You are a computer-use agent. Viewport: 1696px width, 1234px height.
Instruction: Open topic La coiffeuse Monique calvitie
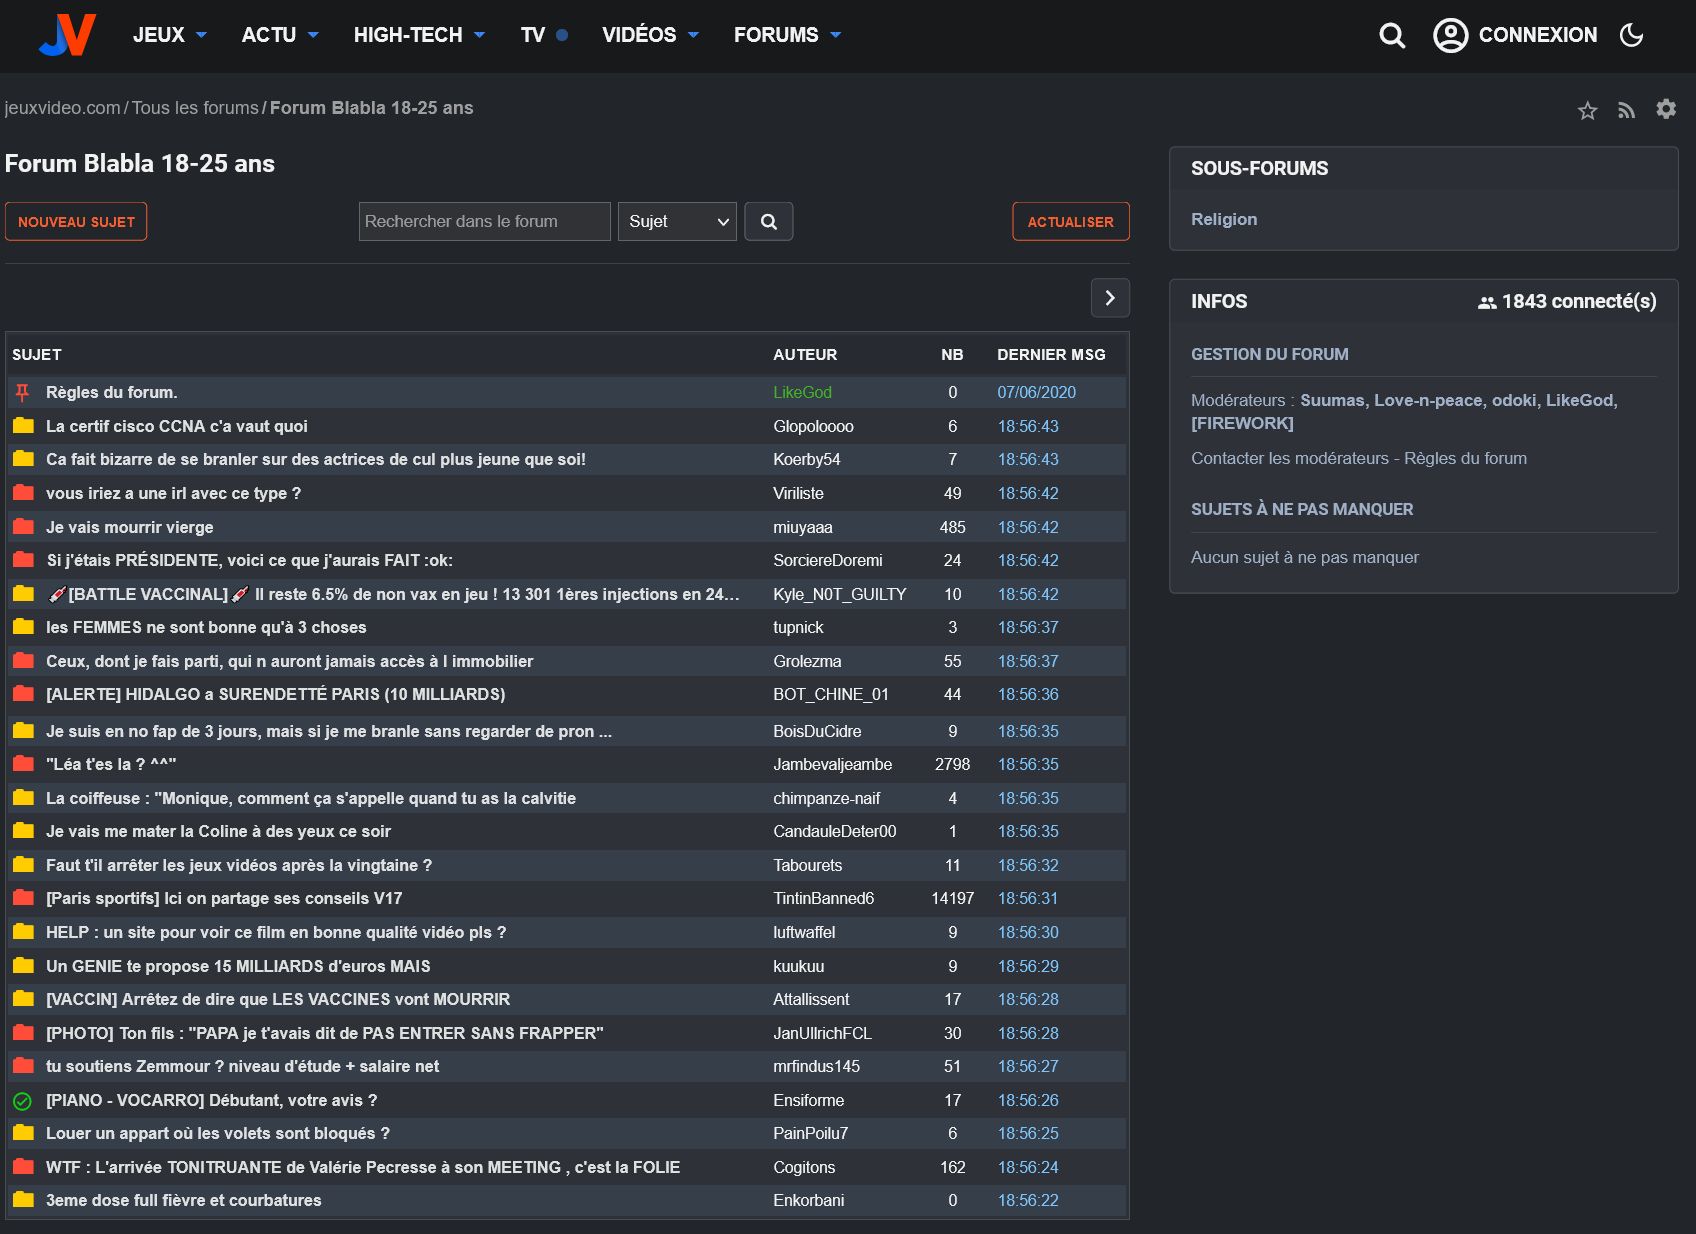311,798
